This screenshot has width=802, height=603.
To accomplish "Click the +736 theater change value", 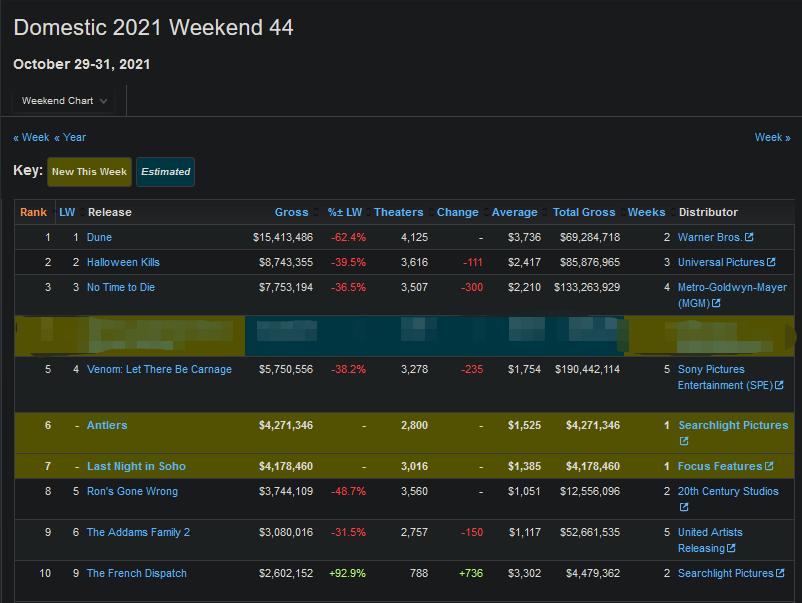I will (471, 573).
